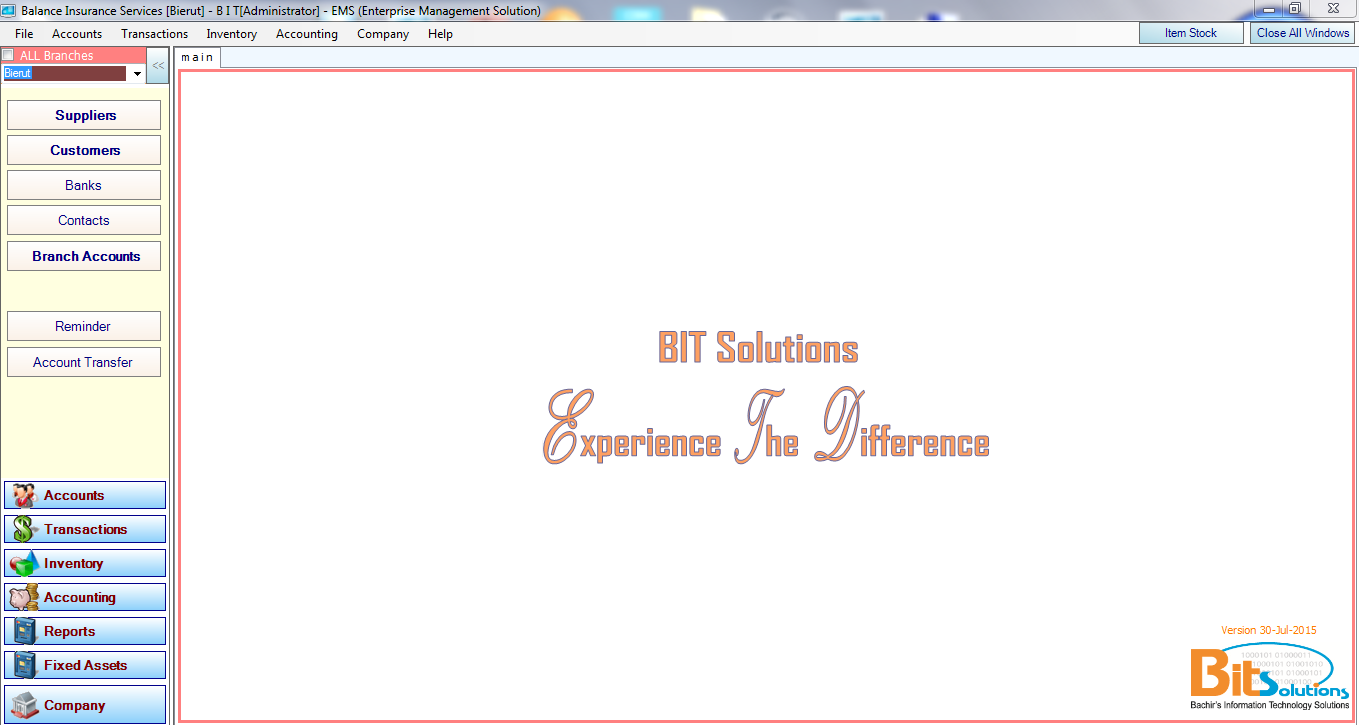This screenshot has width=1359, height=725.
Task: Click the Reports book icon
Action: tap(25, 631)
